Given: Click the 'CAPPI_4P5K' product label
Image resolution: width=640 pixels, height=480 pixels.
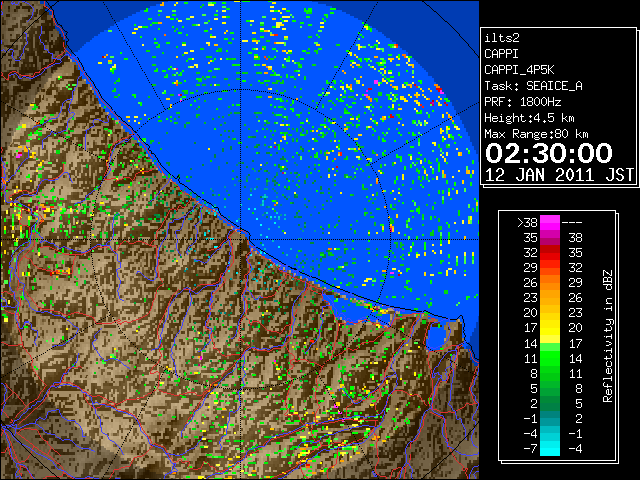Looking at the screenshot, I should click(519, 70).
